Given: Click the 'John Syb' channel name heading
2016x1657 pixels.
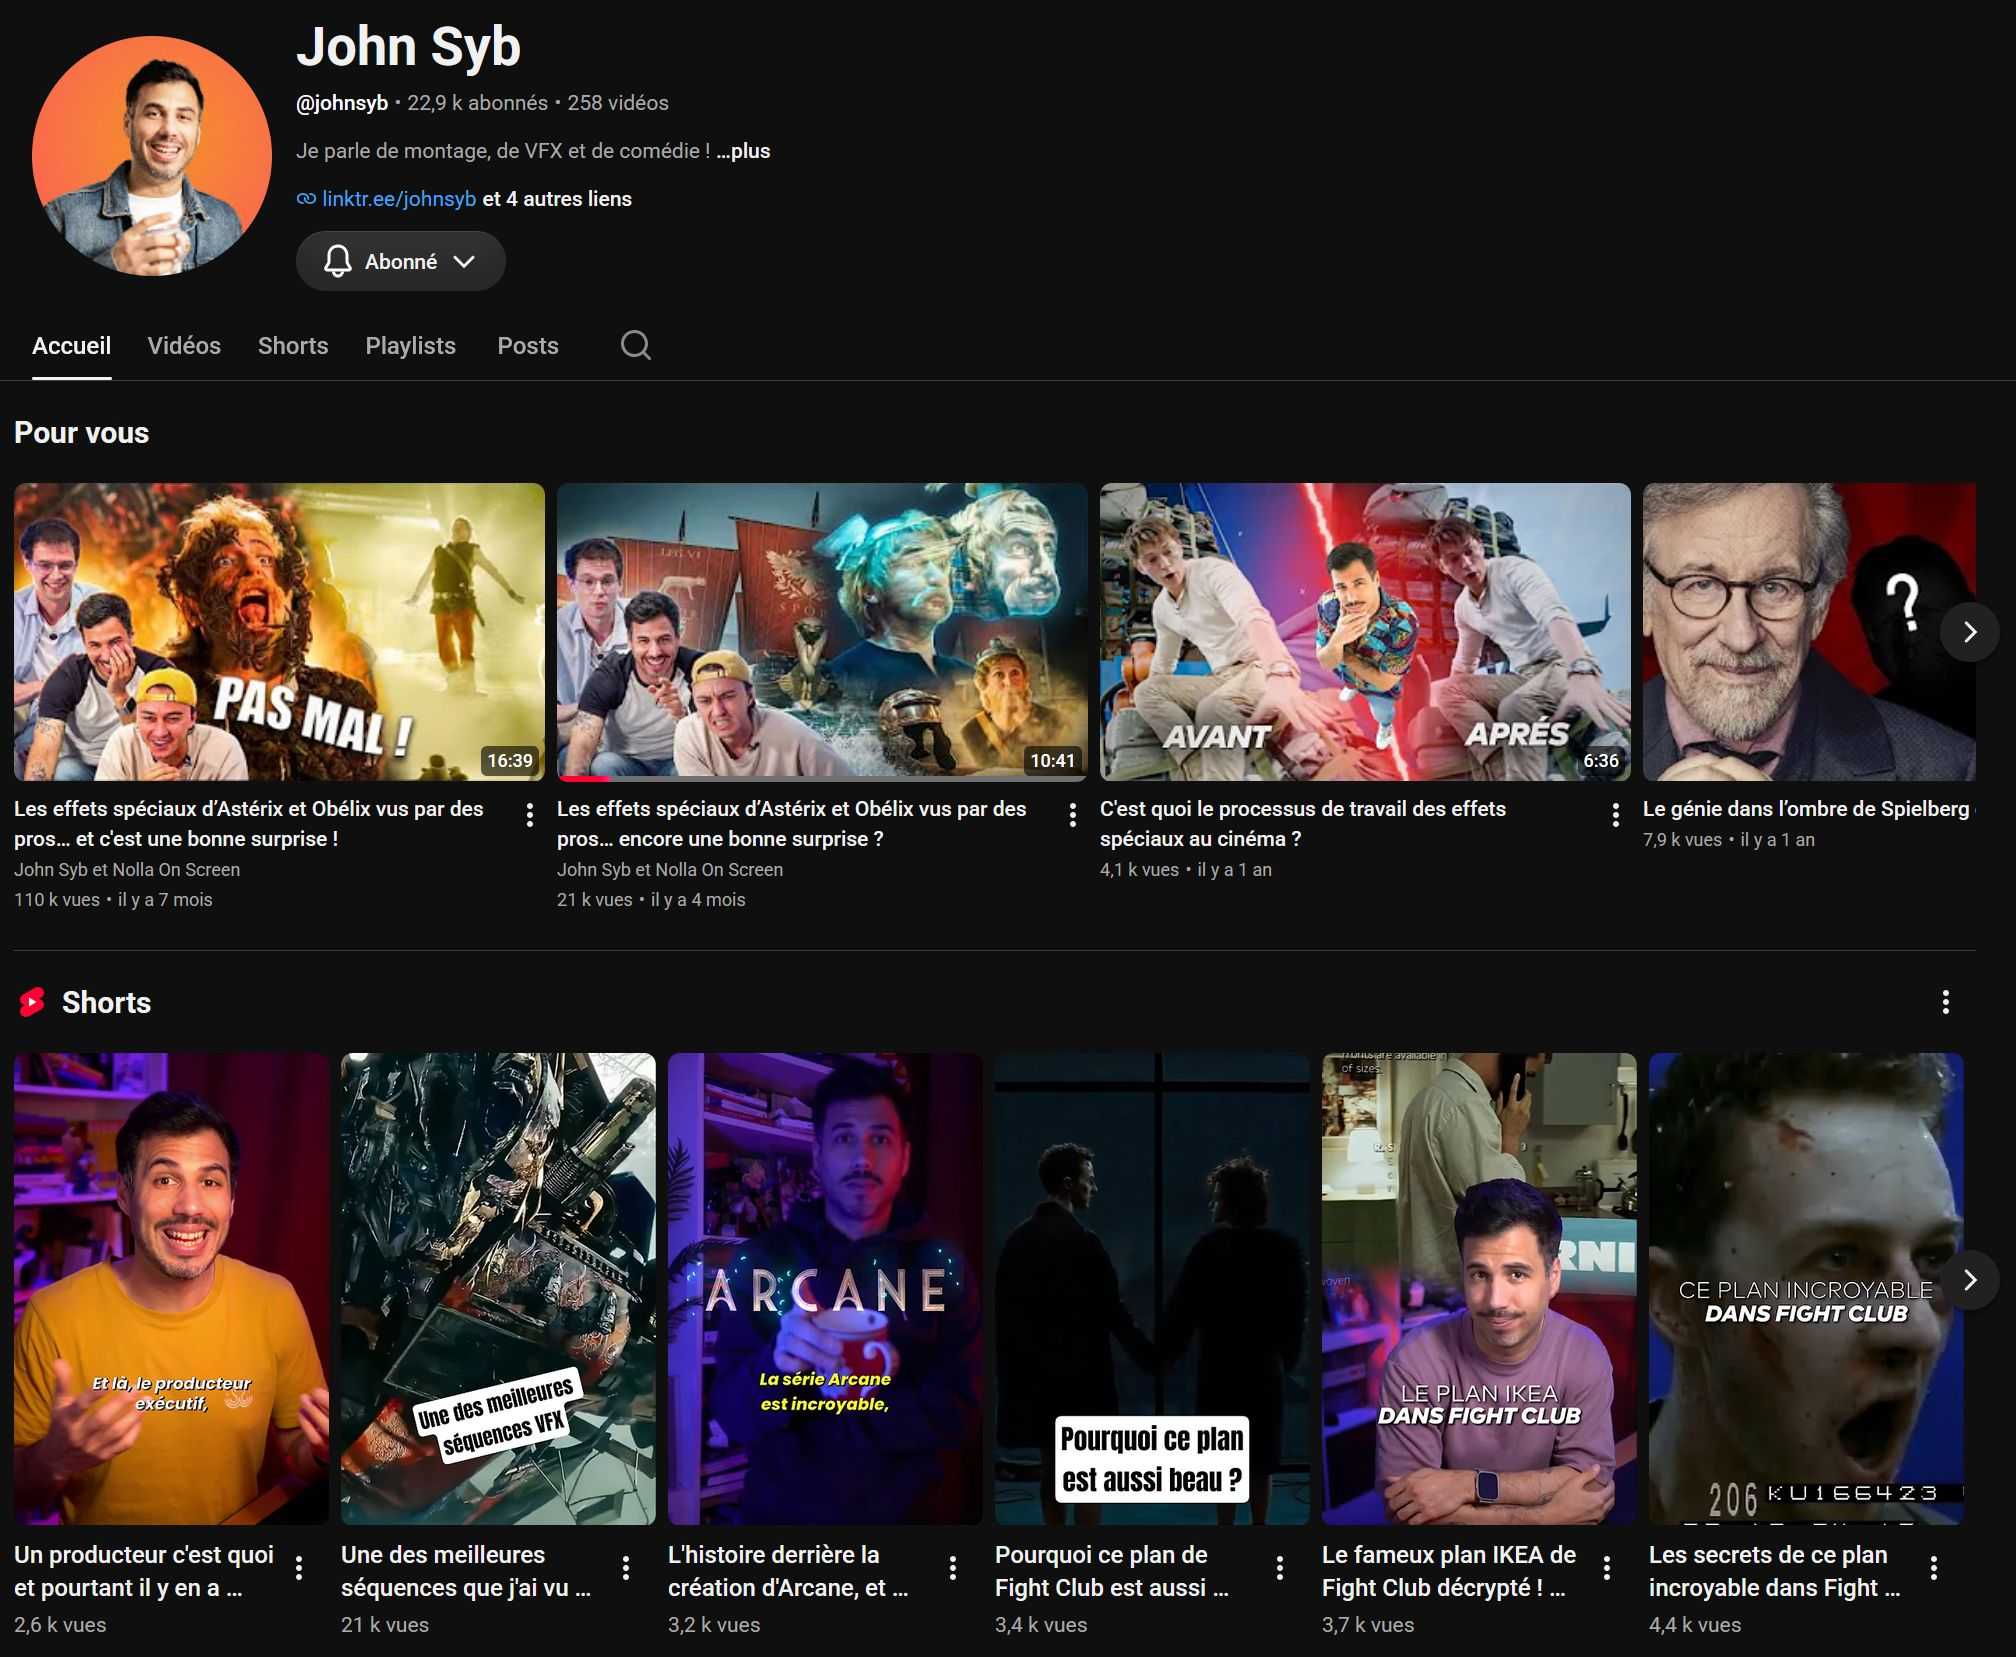Looking at the screenshot, I should 408,47.
